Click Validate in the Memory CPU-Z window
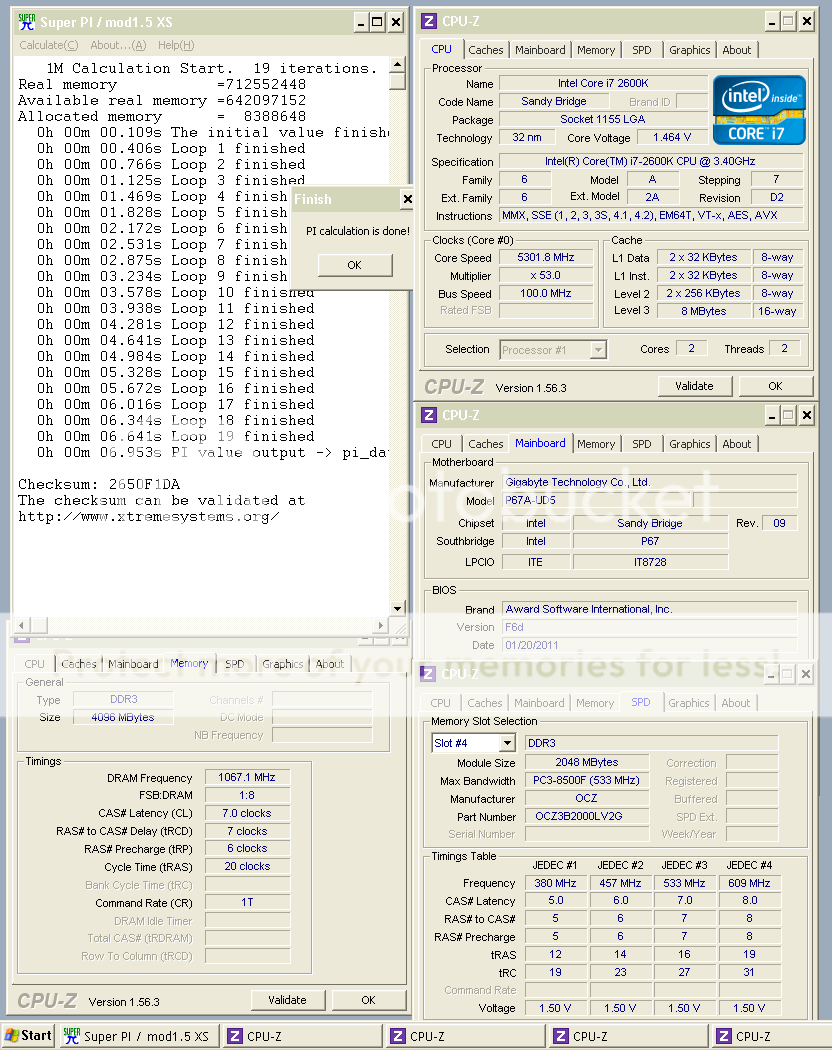 click(x=287, y=1000)
